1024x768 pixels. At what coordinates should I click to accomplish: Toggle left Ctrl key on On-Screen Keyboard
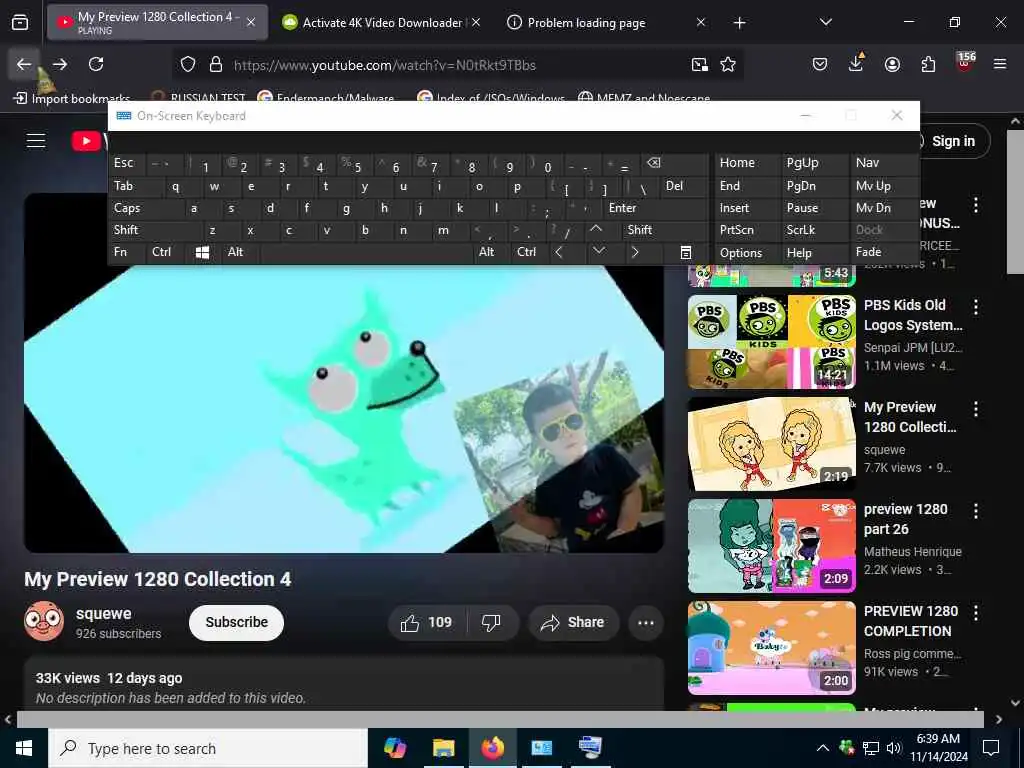[x=166, y=252]
